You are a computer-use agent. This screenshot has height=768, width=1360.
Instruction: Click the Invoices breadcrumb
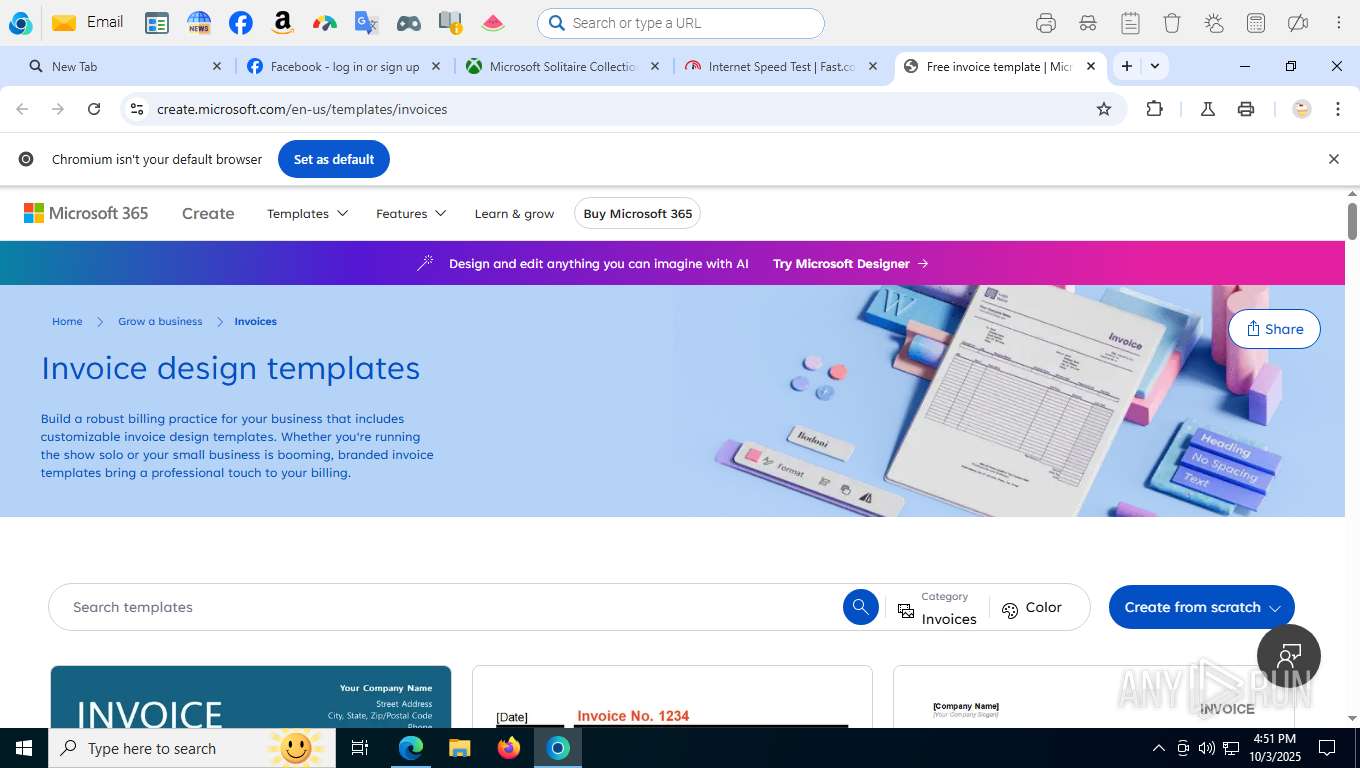point(255,321)
